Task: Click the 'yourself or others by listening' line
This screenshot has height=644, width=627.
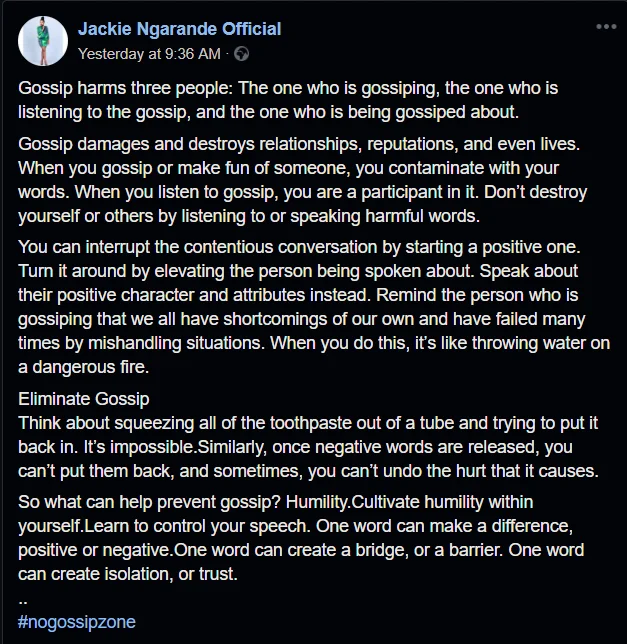Action: coord(249,216)
